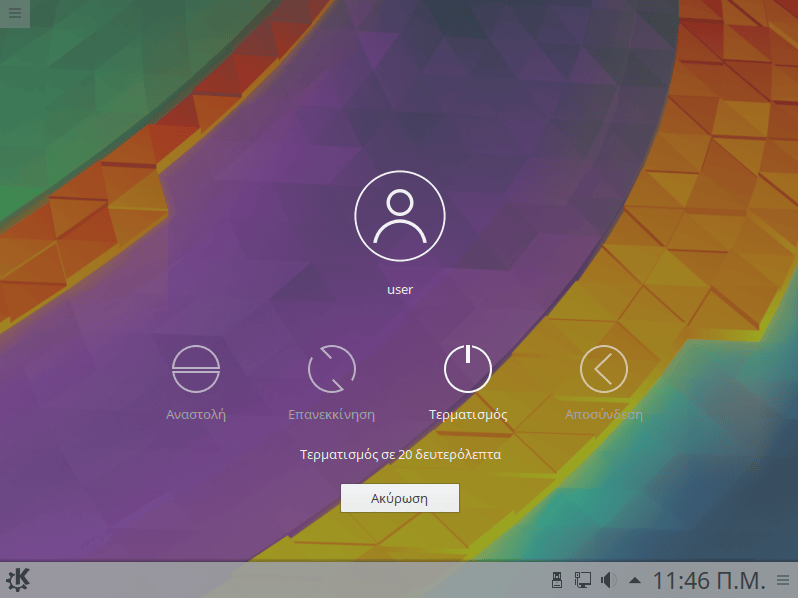Cancel shutdown with the Ακύρωση button
The height and width of the screenshot is (598, 798).
tap(400, 498)
